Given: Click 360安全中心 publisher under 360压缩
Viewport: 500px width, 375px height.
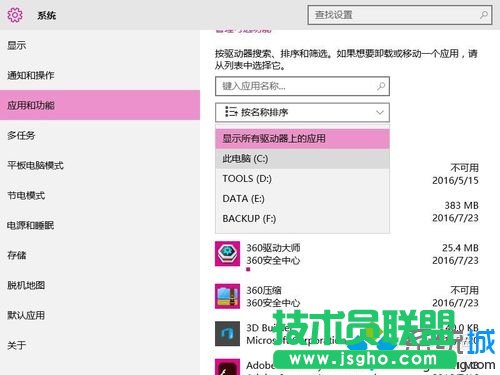Looking at the screenshot, I should (273, 303).
